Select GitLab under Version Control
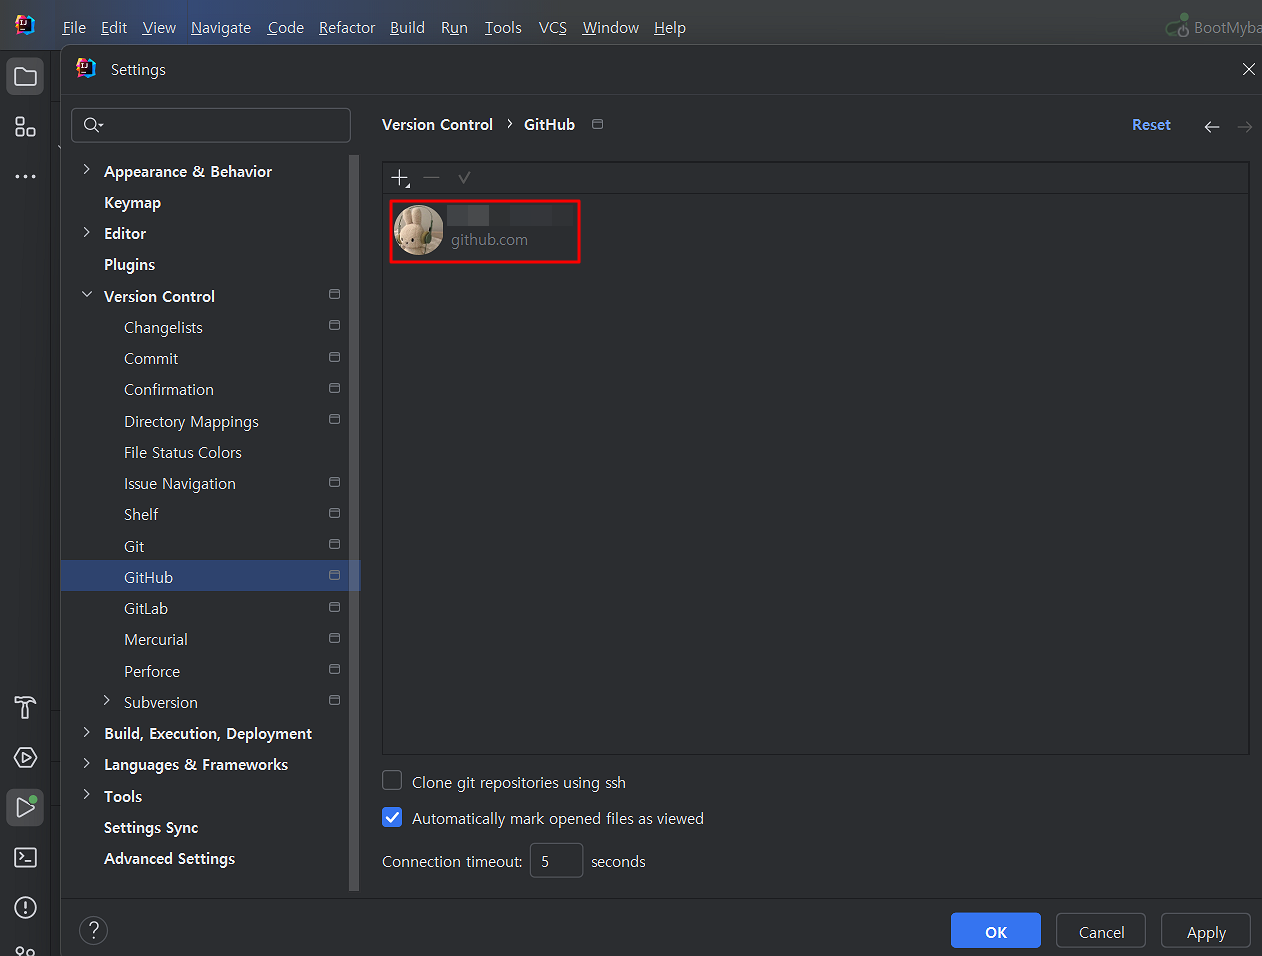Screen dimensions: 1262x956 pyautogui.click(x=146, y=608)
